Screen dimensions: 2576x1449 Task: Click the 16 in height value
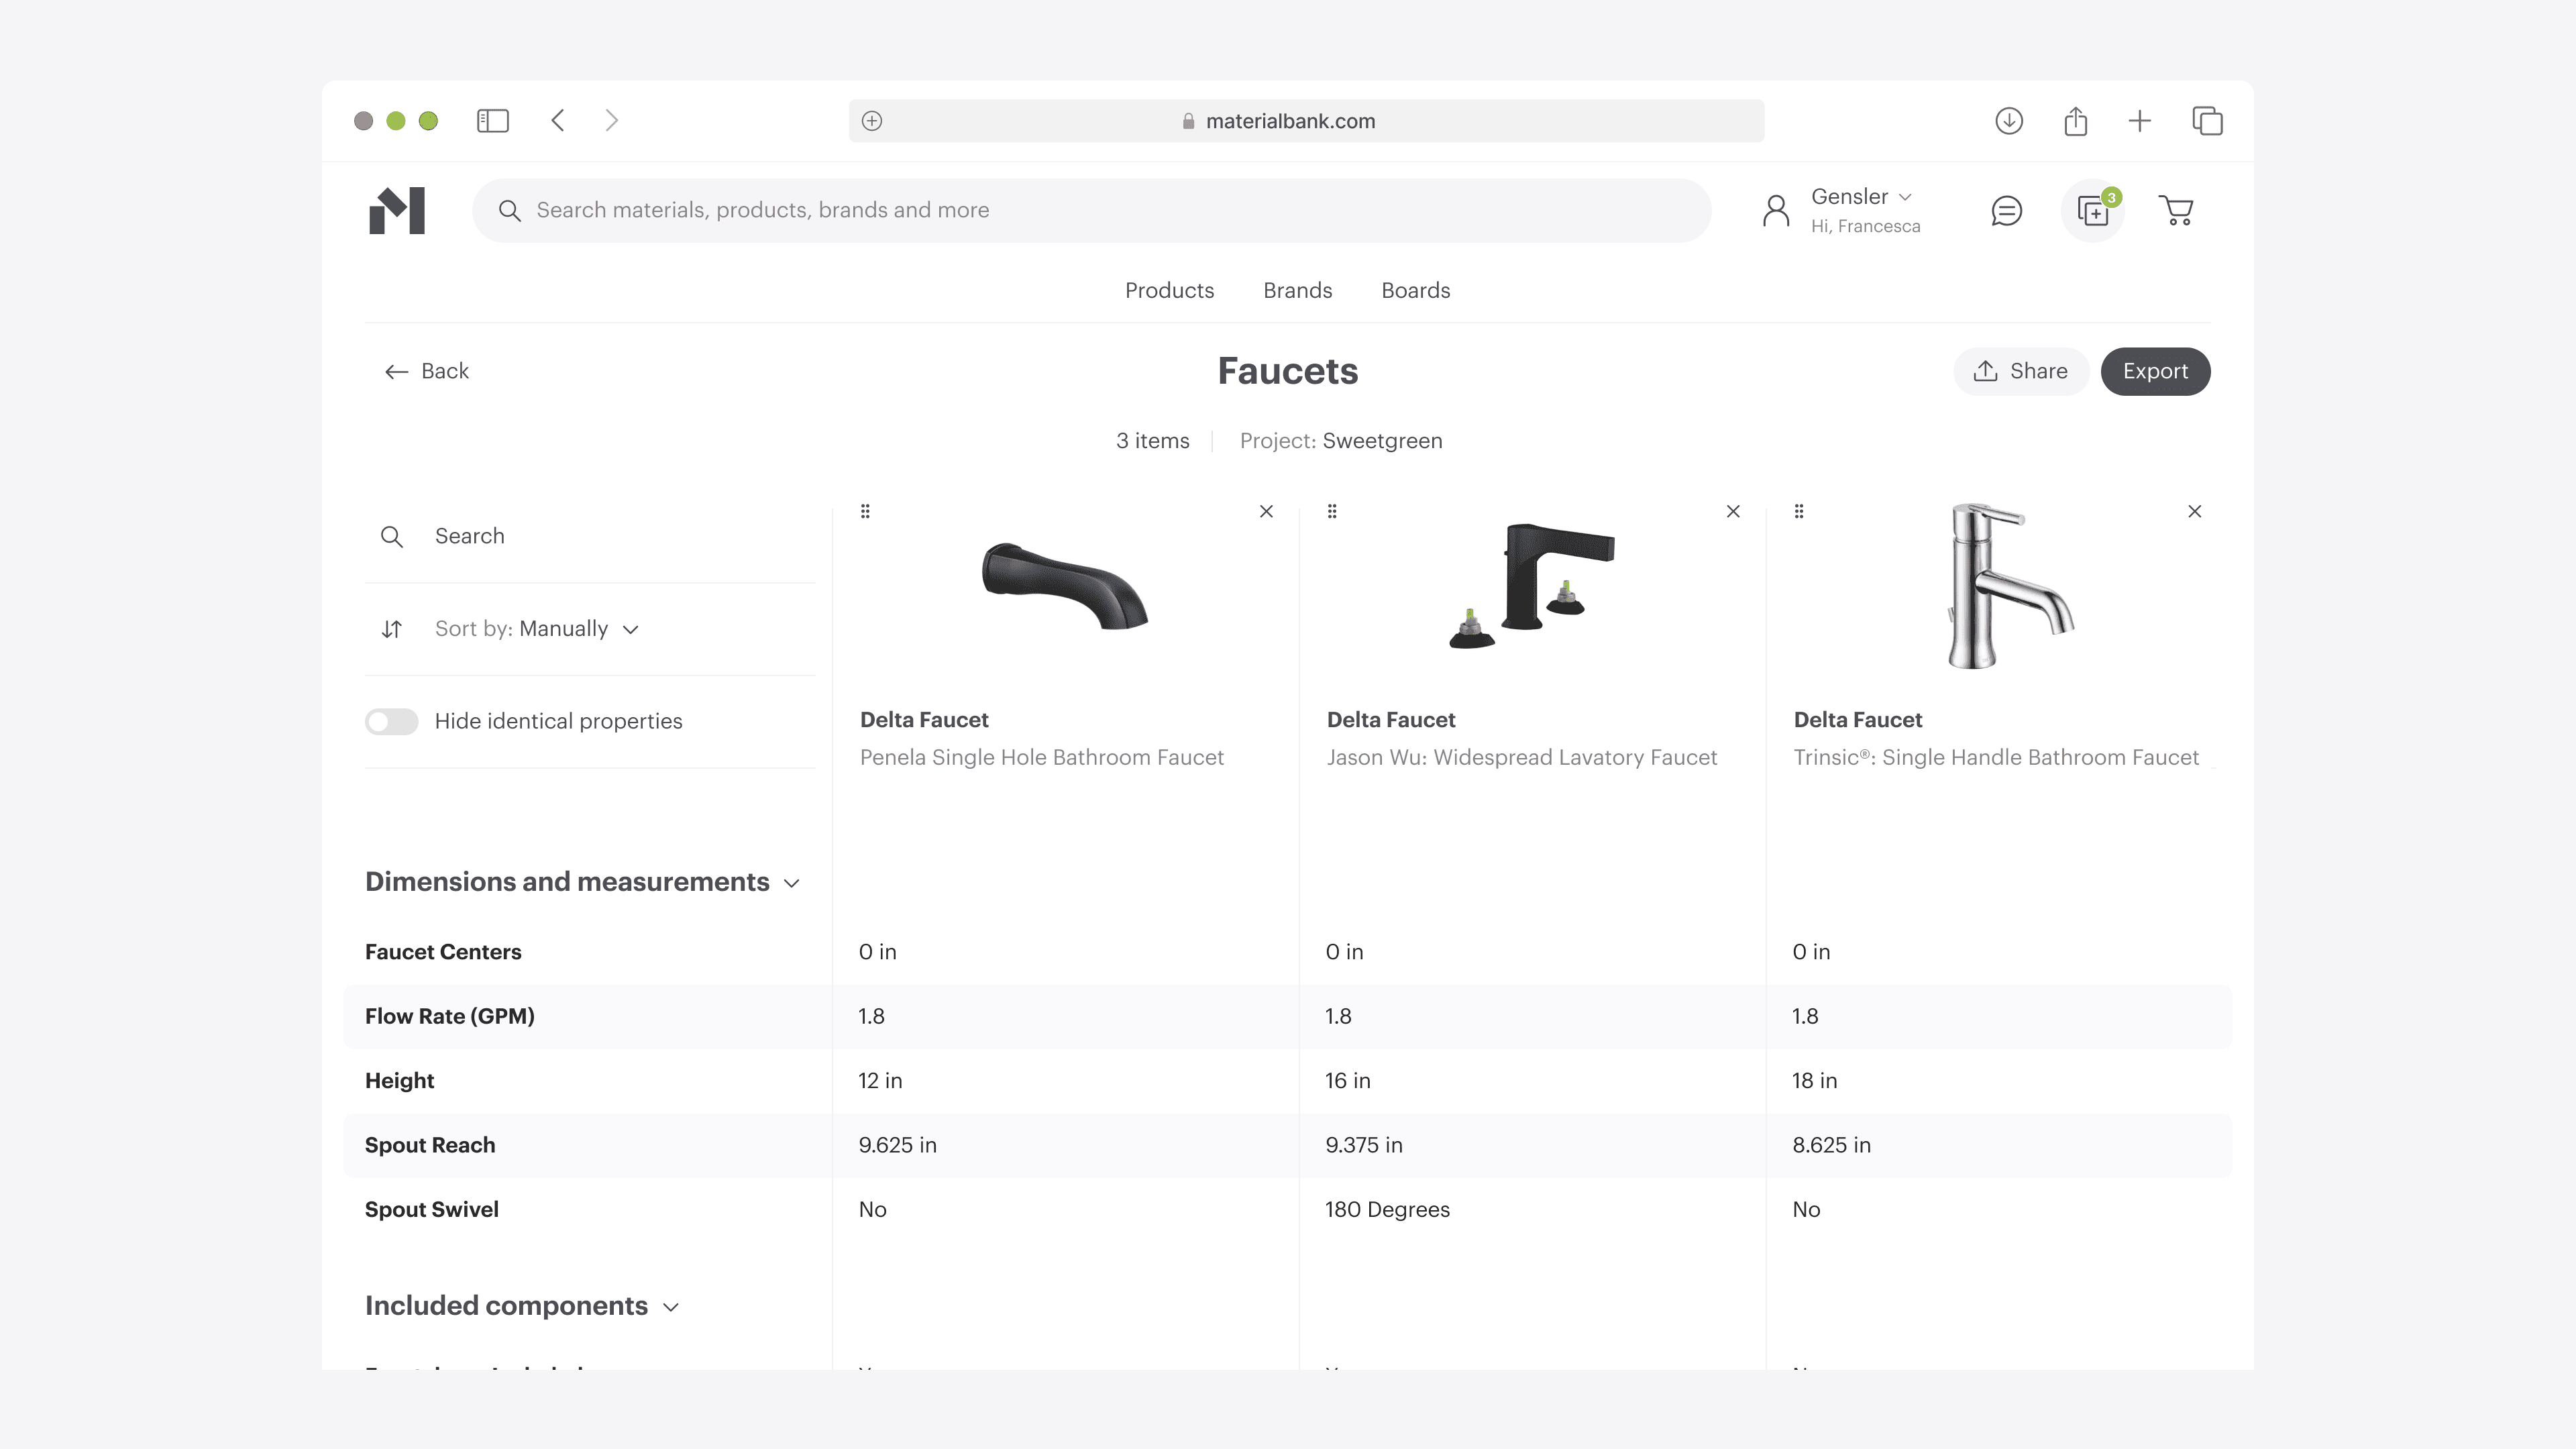pyautogui.click(x=1348, y=1081)
